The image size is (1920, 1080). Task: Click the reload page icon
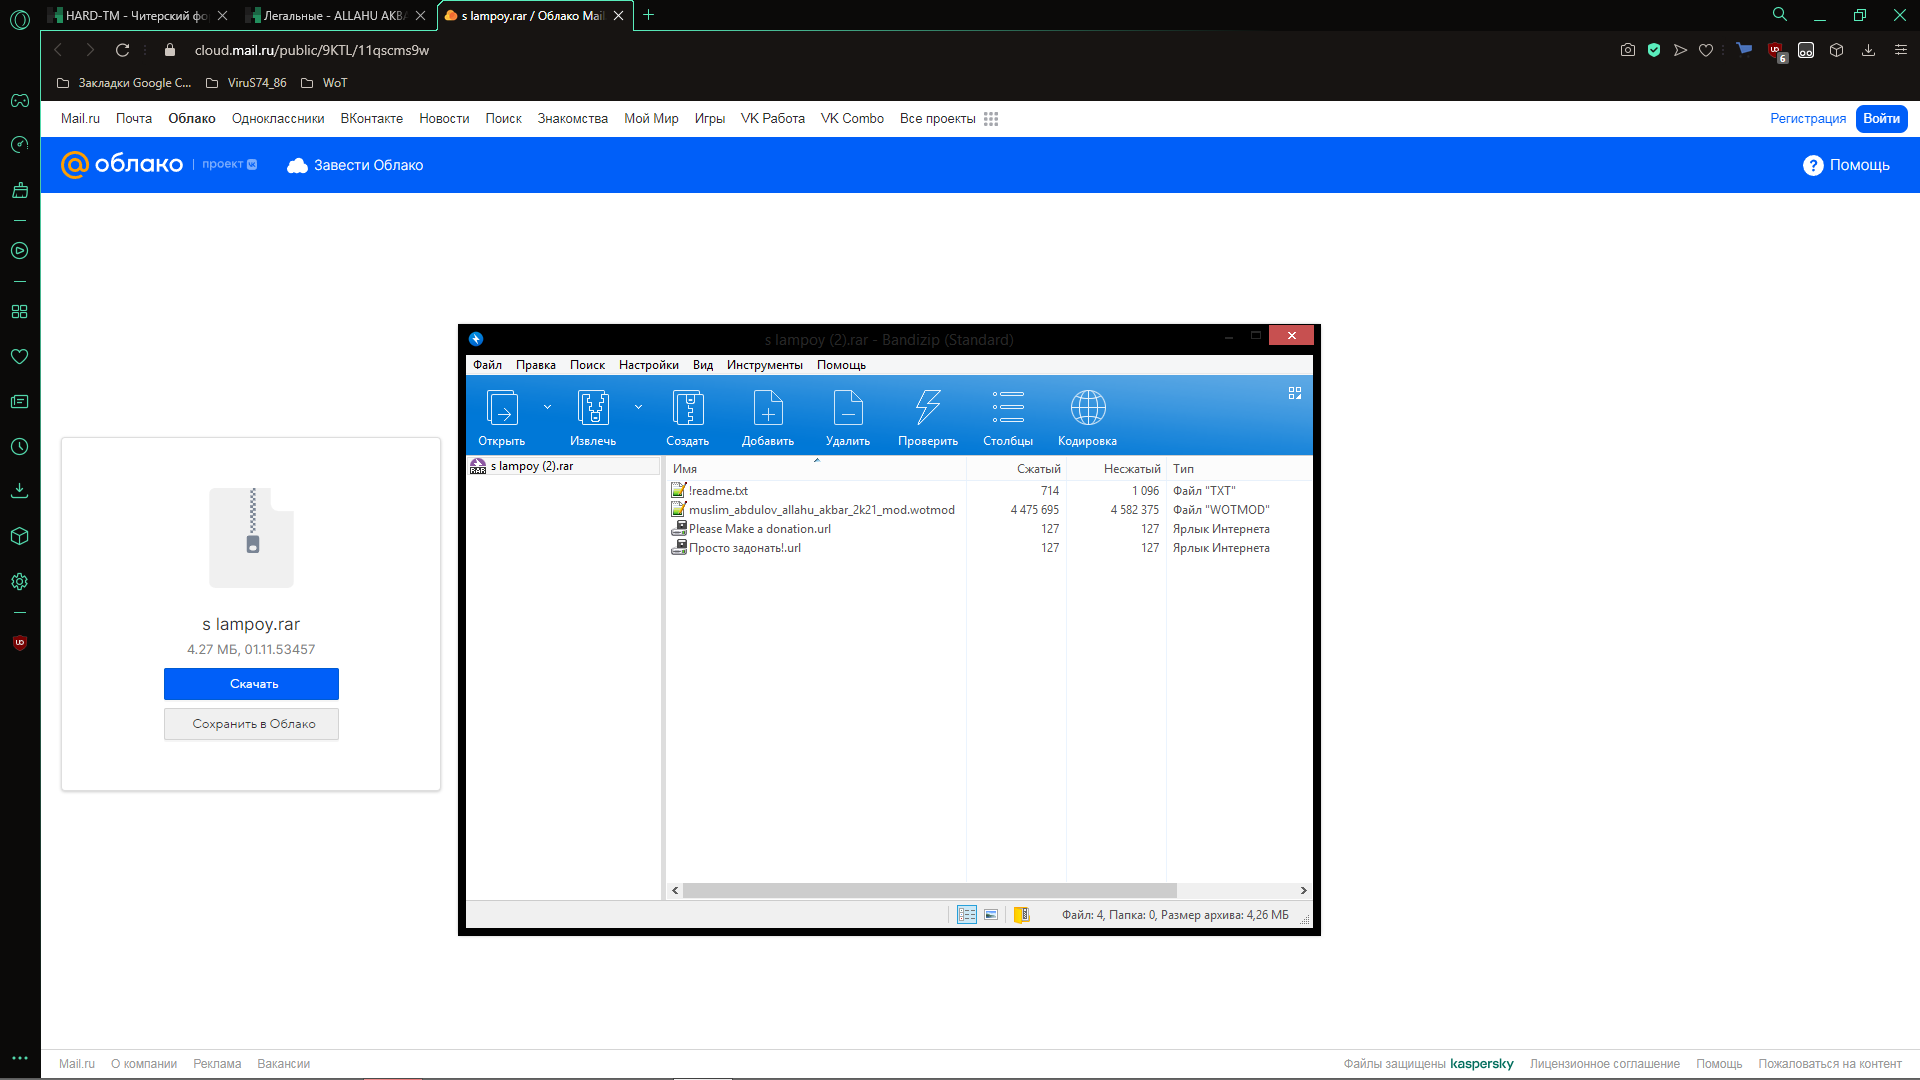coord(123,50)
